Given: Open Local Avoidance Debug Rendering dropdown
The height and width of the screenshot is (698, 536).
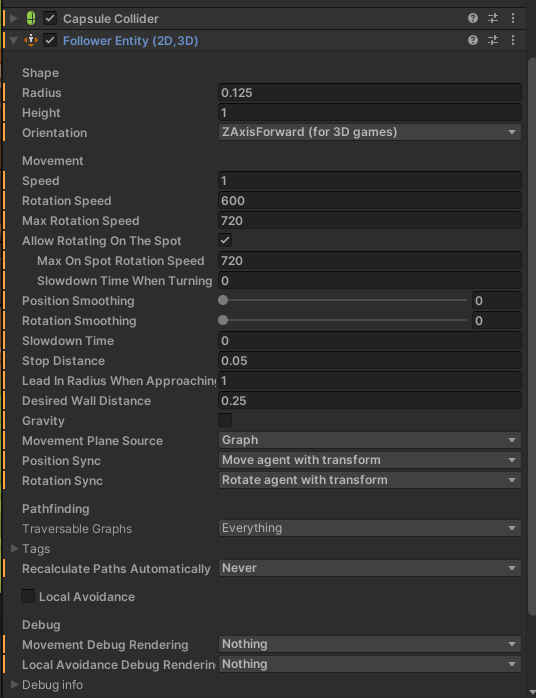Looking at the screenshot, I should (x=370, y=664).
